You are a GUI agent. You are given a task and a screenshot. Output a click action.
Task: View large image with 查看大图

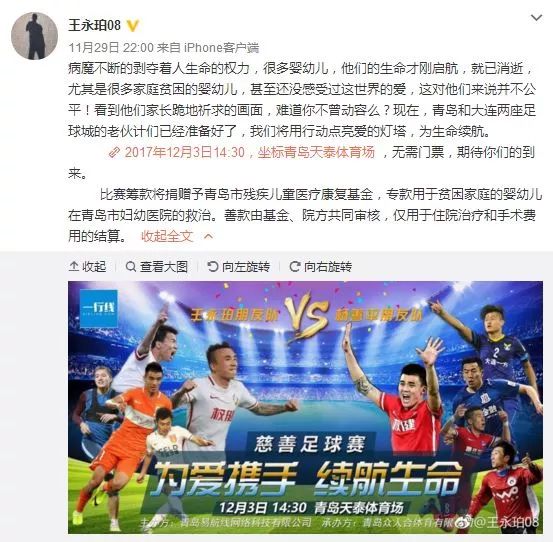click(x=157, y=267)
